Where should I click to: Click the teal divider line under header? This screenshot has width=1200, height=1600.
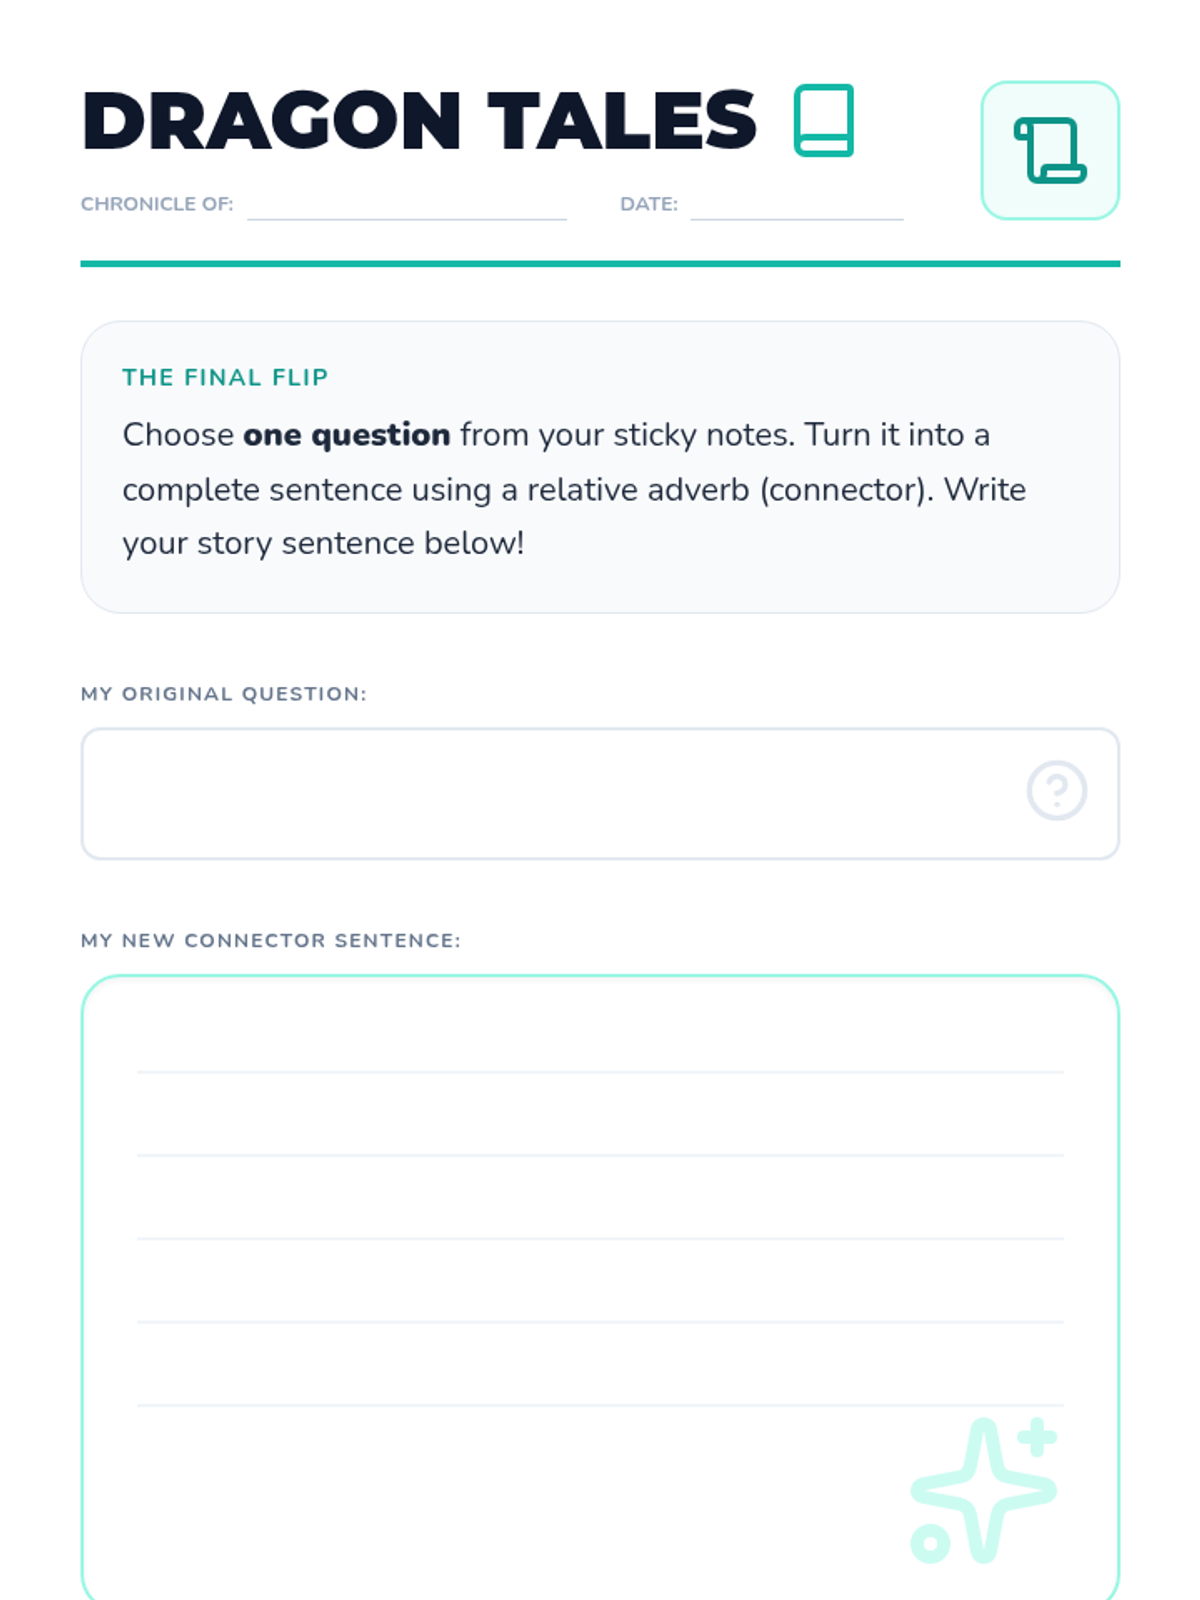pyautogui.click(x=600, y=264)
